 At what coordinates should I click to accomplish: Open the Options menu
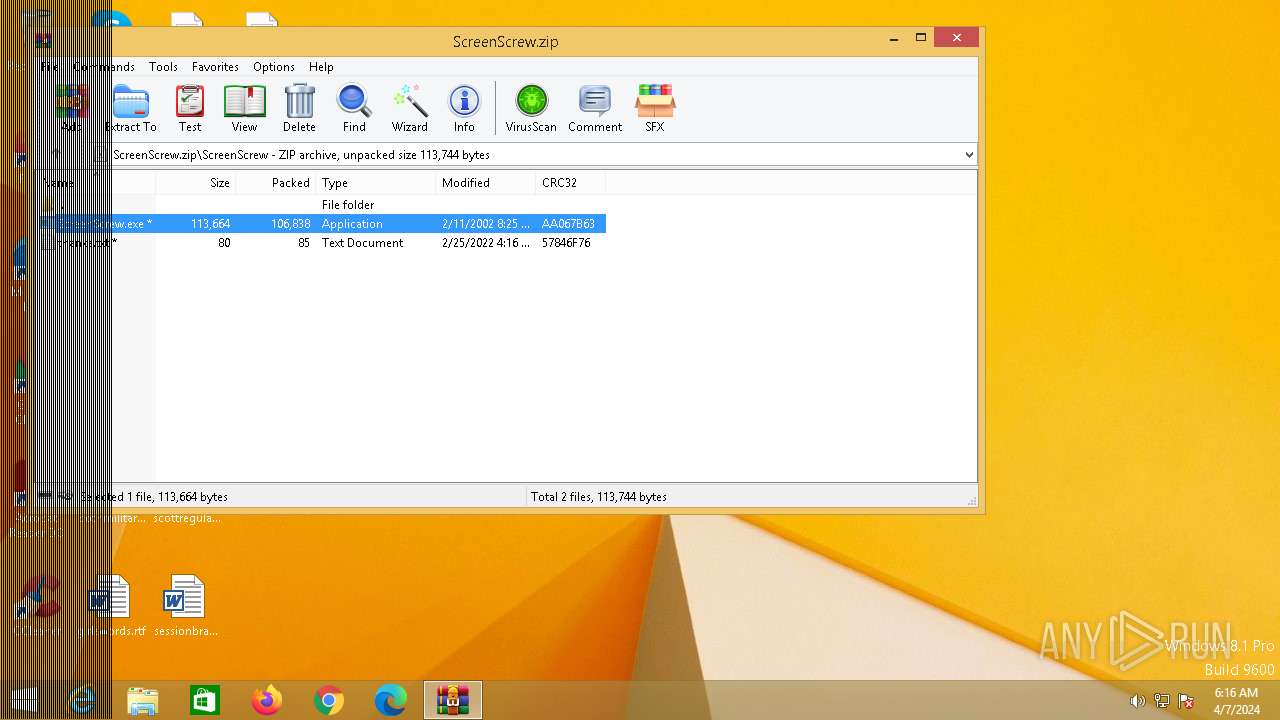pos(273,67)
